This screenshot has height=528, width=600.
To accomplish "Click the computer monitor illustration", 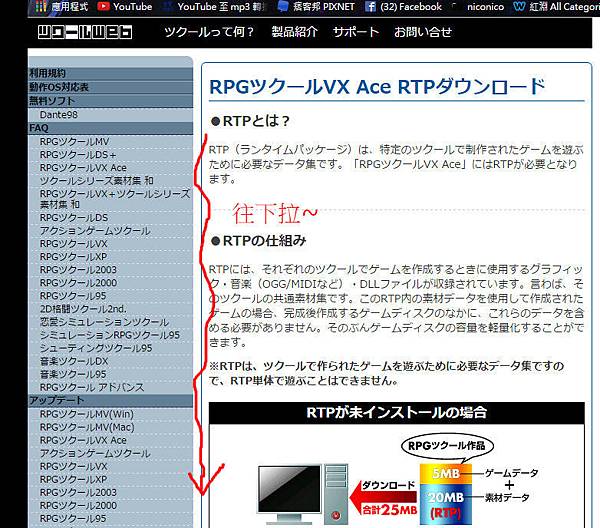I will coord(290,493).
